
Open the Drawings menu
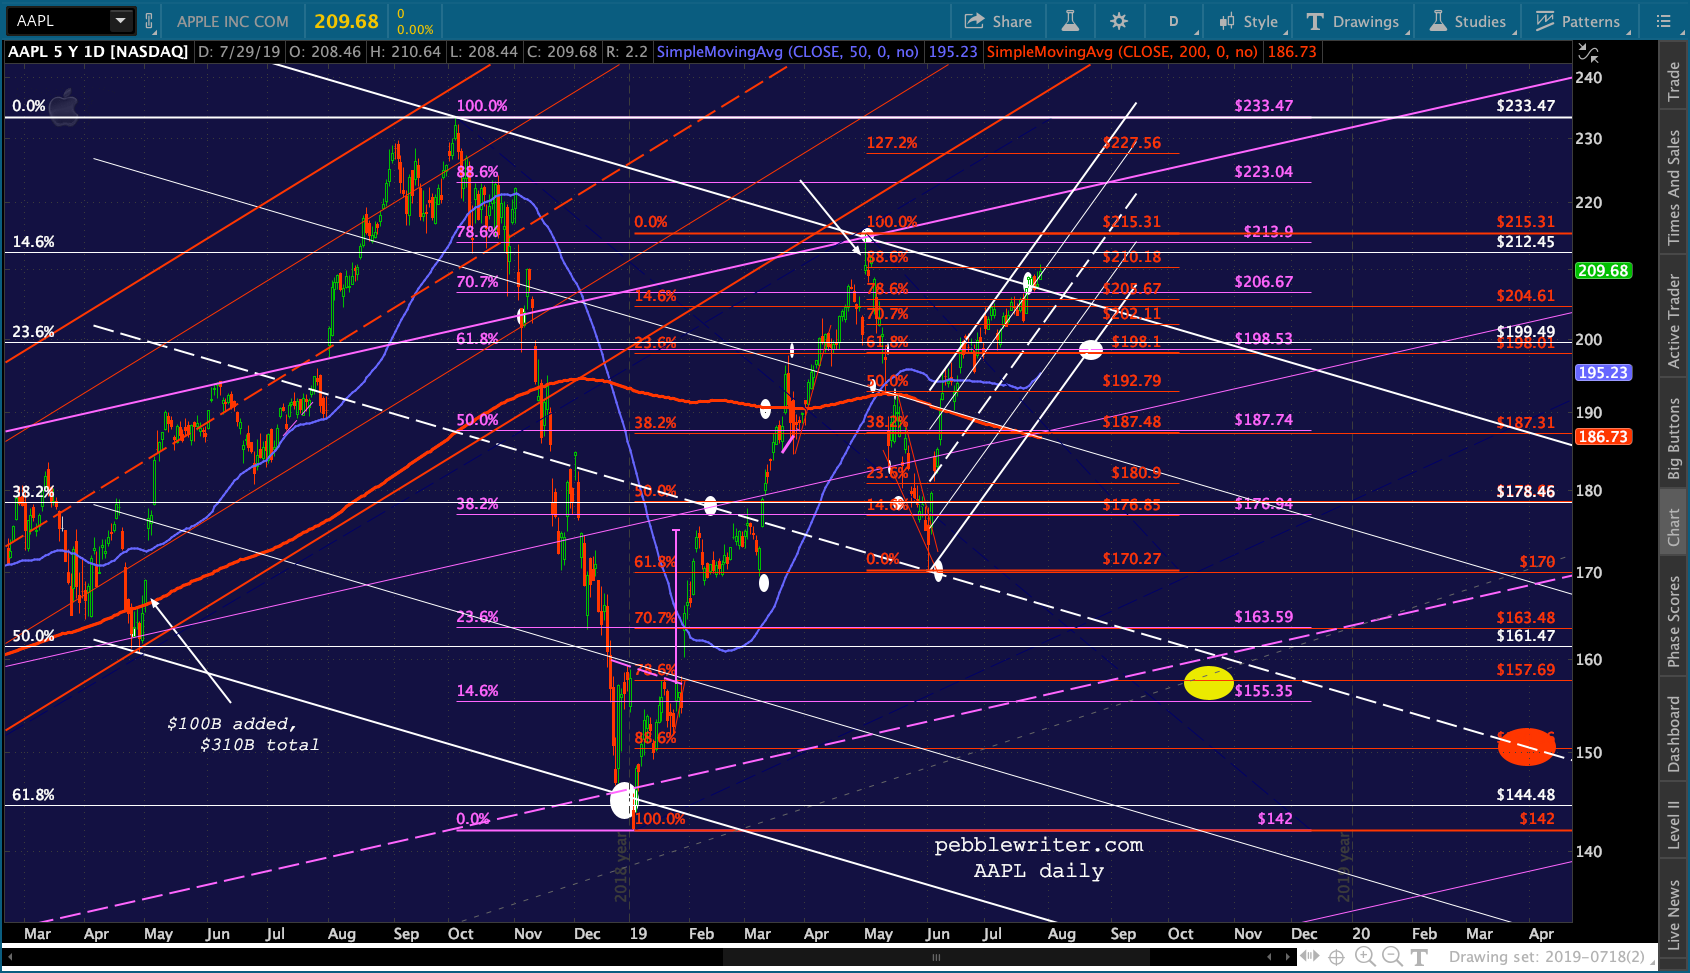pyautogui.click(x=1353, y=21)
